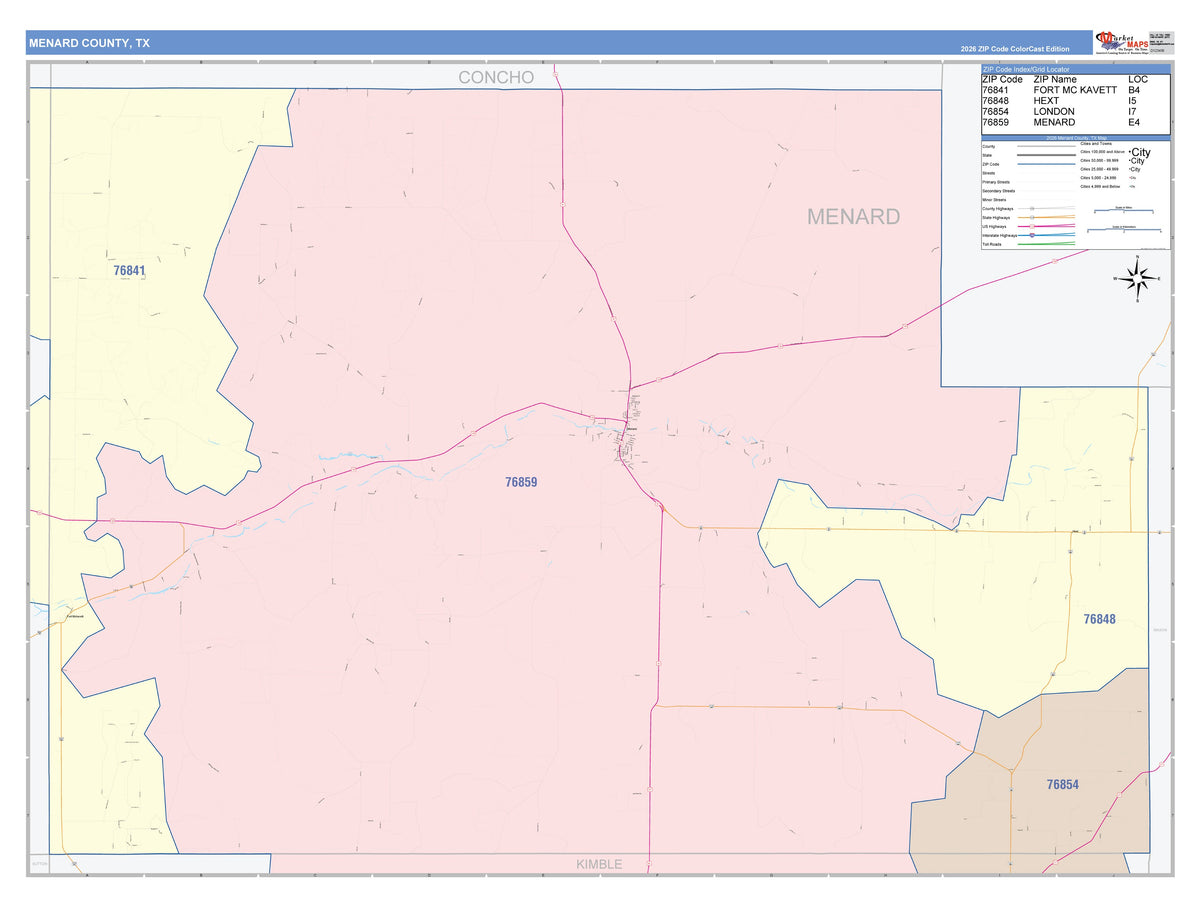Viewport: 1200px width, 908px height.
Task: Click the Market Maps logo
Action: (1123, 43)
